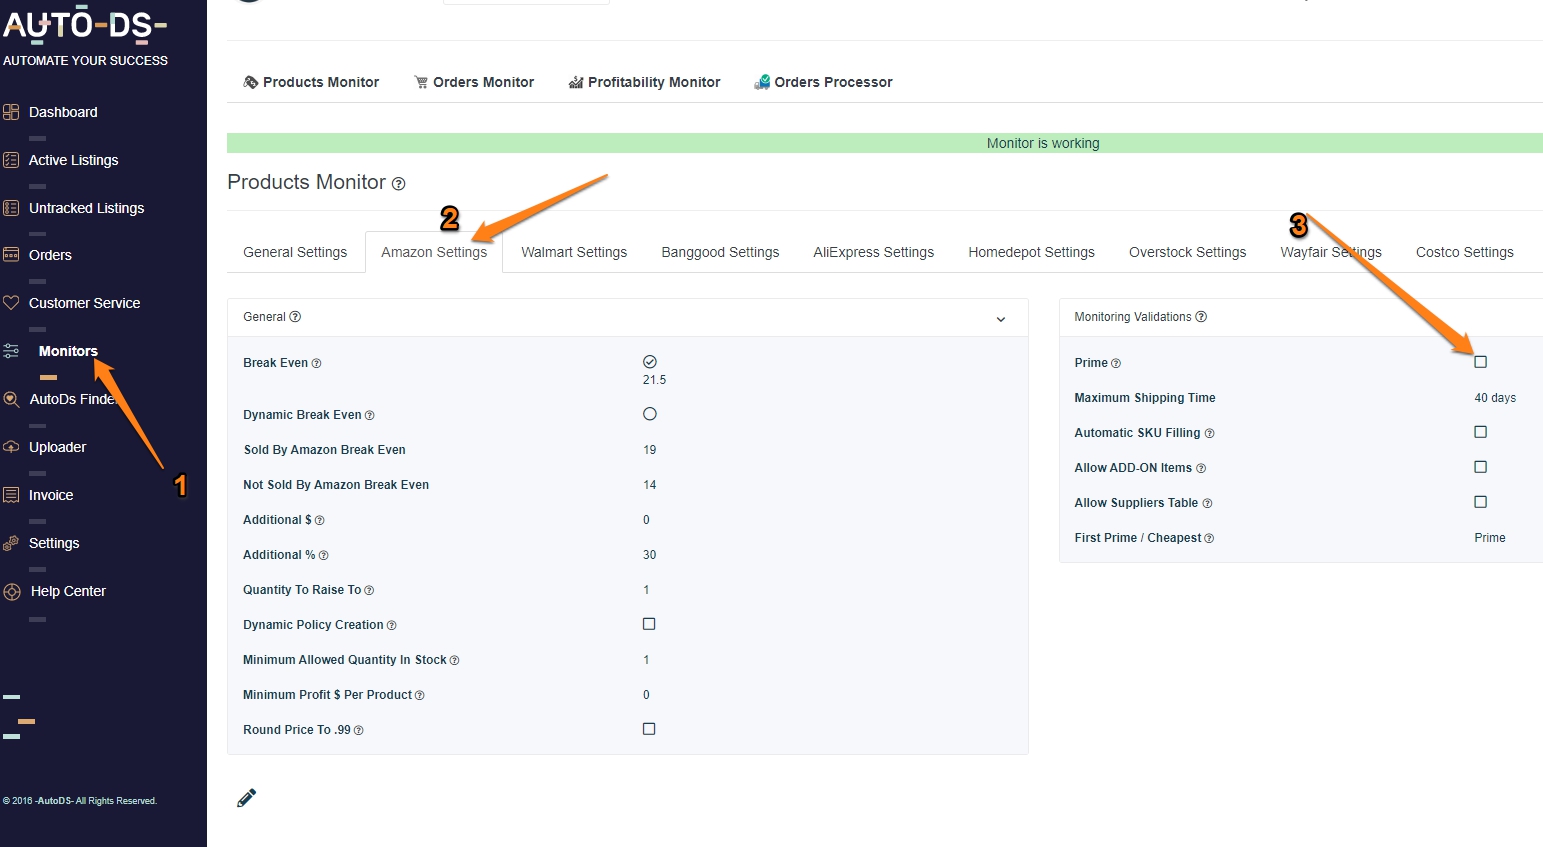The image size is (1543, 847).
Task: Switch to the Banggood Settings tab
Action: [x=720, y=252]
